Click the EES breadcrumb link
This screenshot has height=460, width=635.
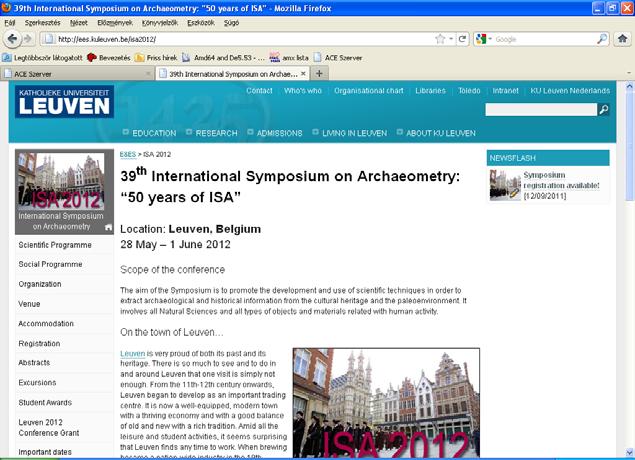[128, 155]
